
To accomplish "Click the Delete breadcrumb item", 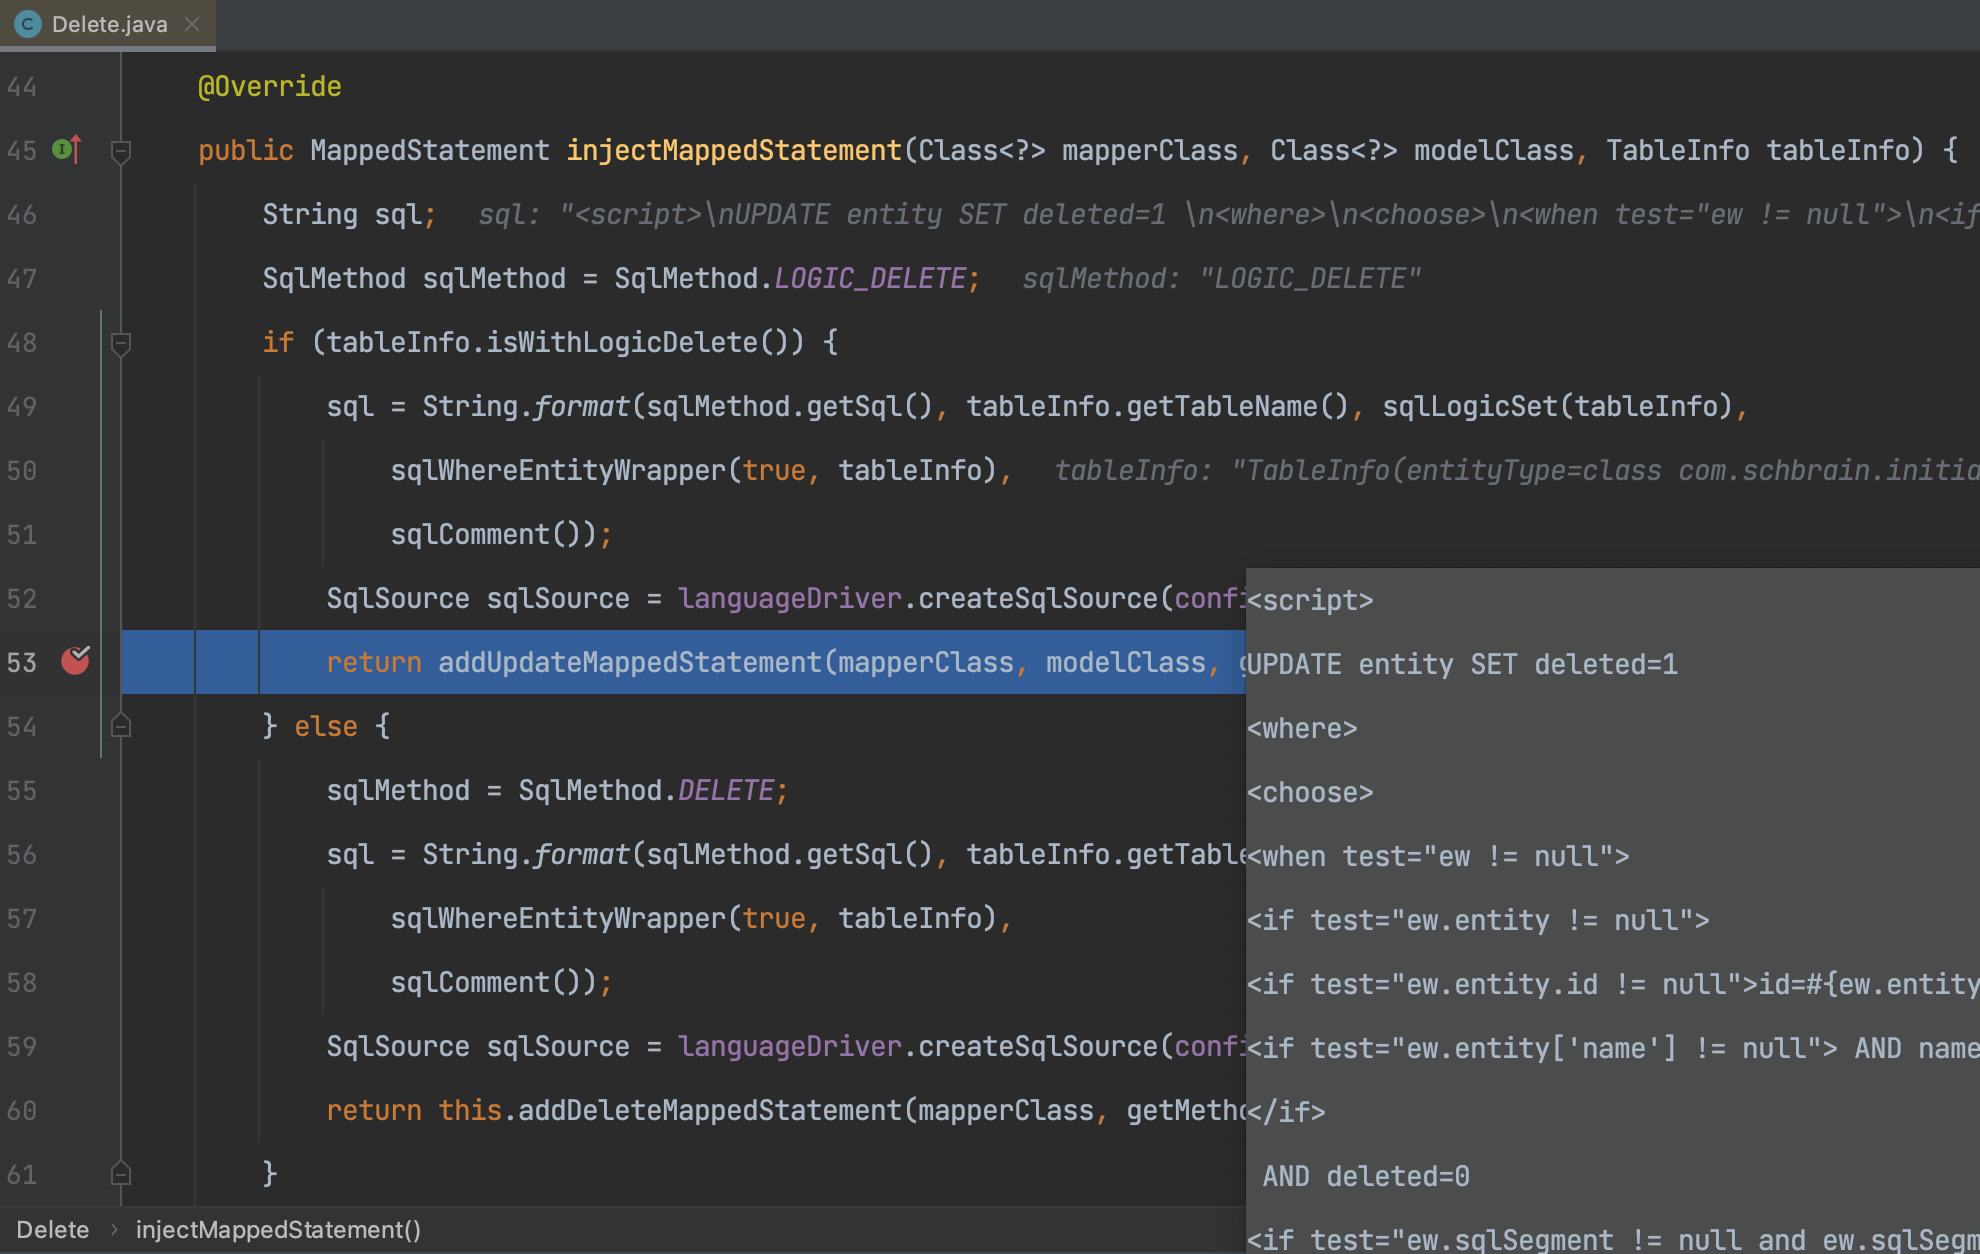I will pyautogui.click(x=53, y=1230).
